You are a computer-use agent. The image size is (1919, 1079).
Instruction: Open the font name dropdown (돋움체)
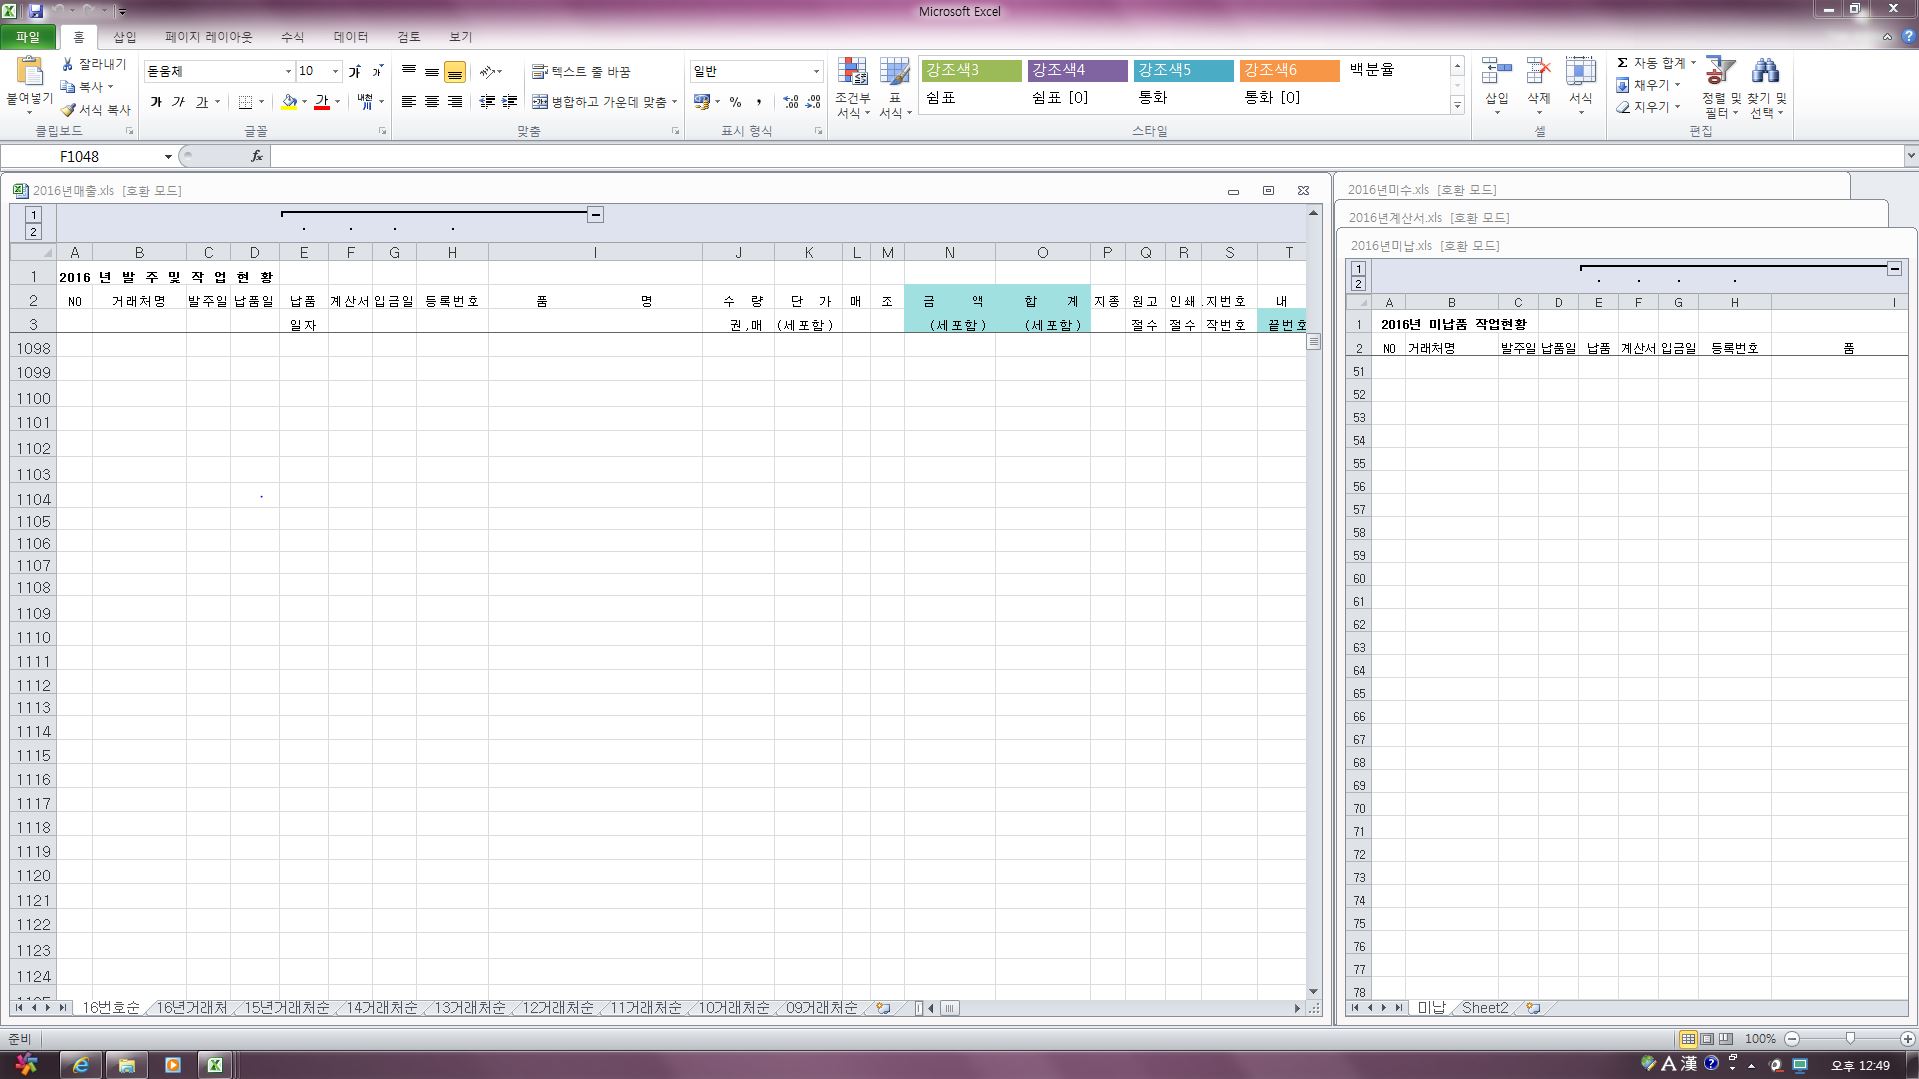tap(288, 71)
